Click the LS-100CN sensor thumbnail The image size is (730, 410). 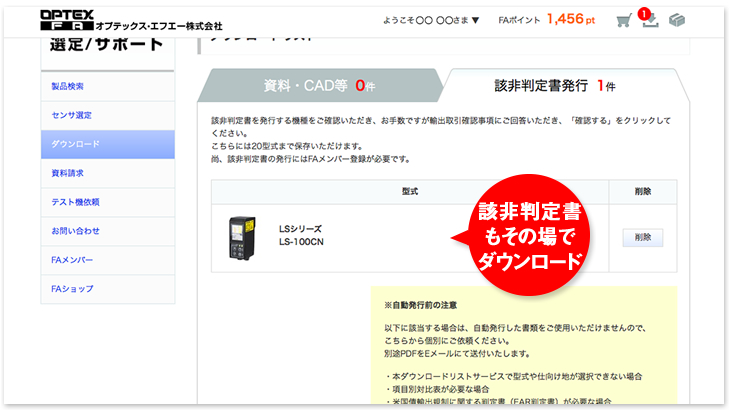pos(243,236)
